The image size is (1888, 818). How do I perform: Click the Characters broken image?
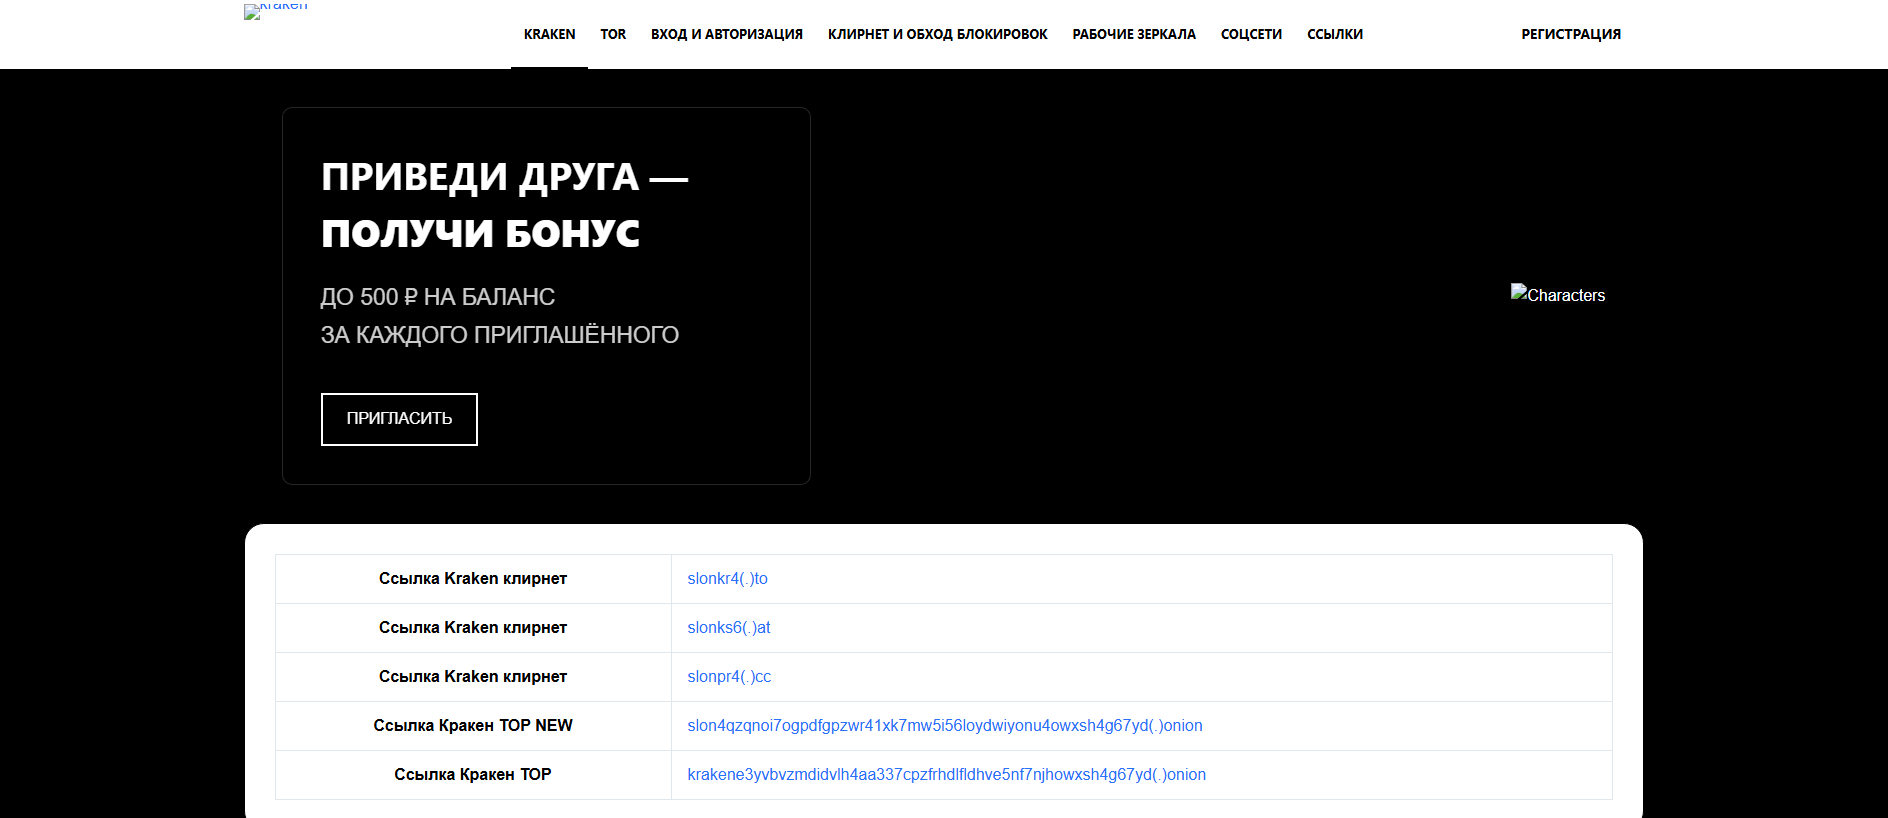(x=1558, y=294)
